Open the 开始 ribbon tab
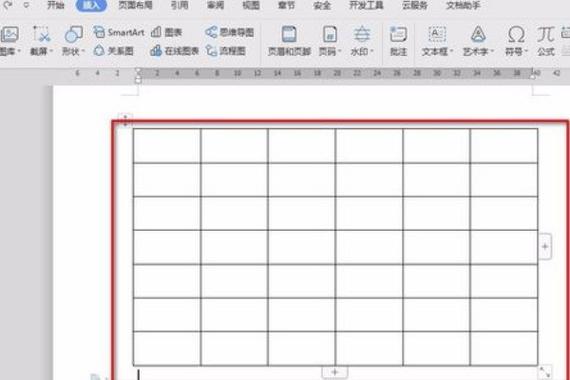 (56, 5)
